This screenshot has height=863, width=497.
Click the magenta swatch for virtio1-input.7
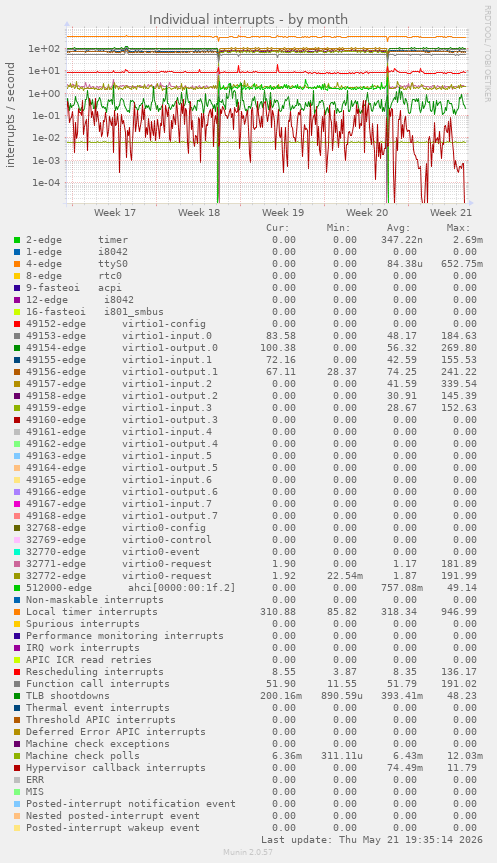pyautogui.click(x=17, y=504)
